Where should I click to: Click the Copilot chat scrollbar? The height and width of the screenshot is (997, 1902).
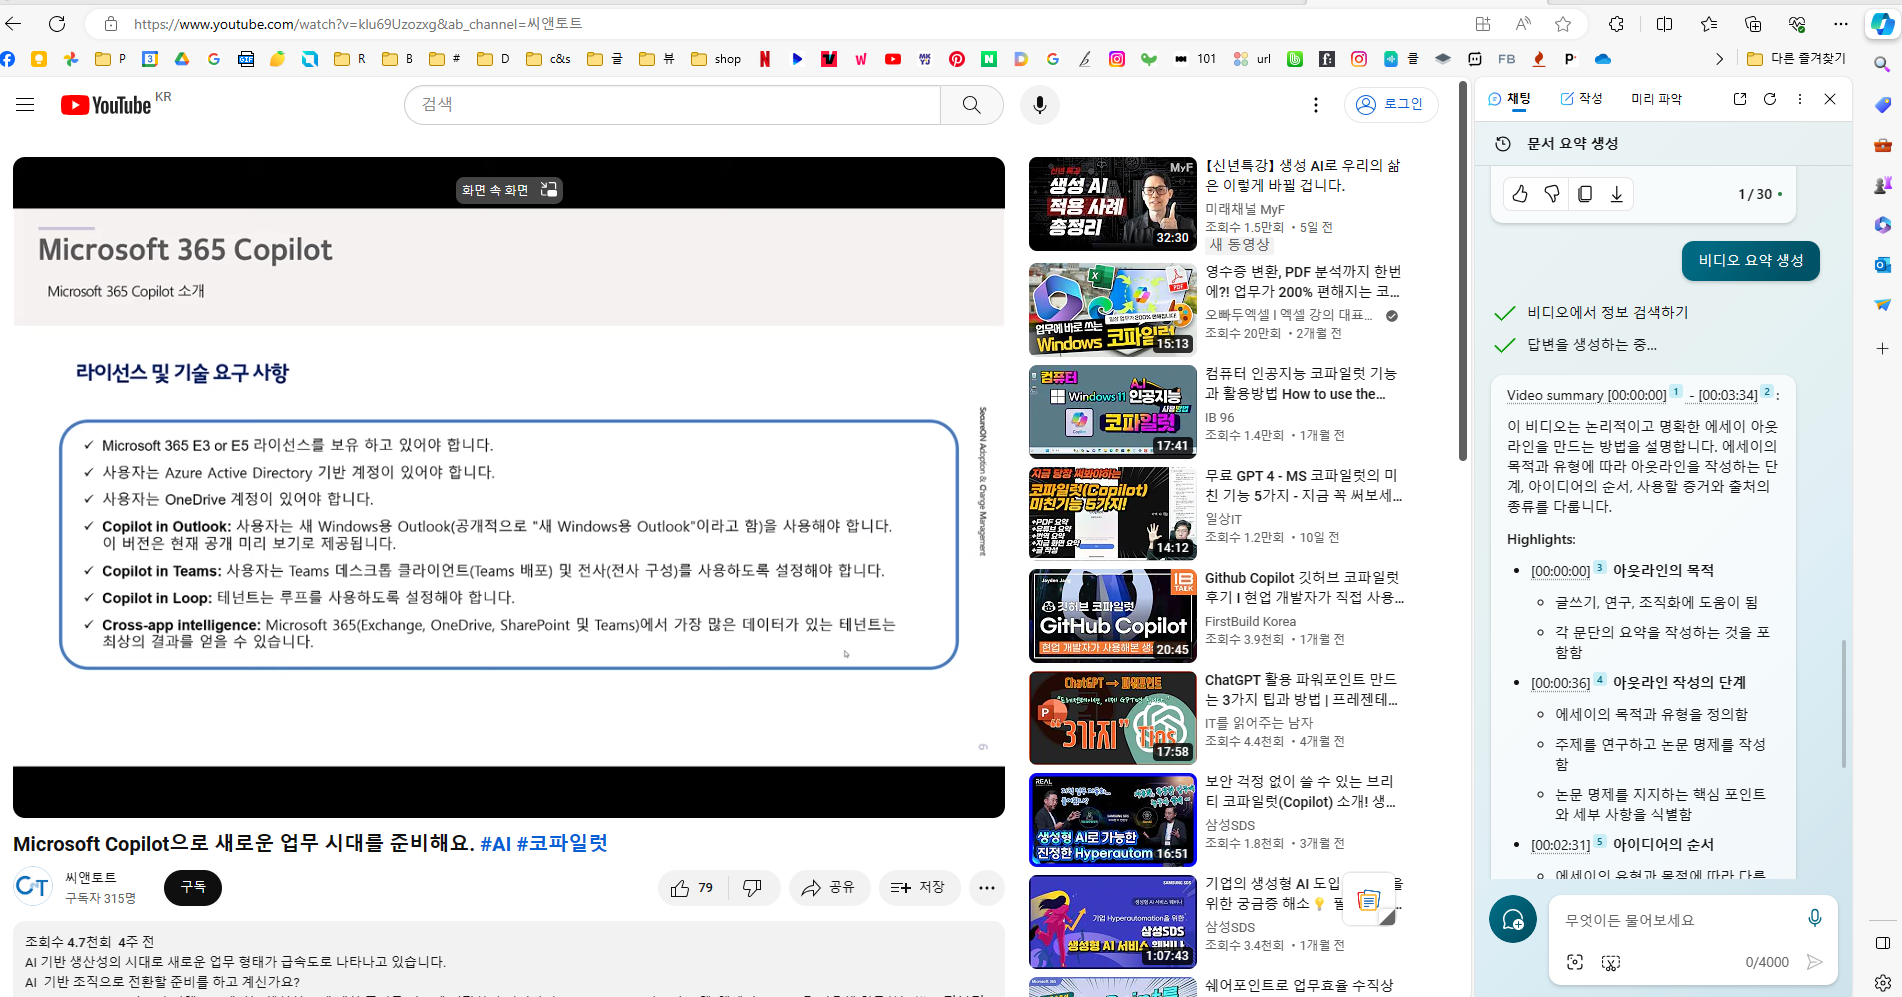point(1844,703)
